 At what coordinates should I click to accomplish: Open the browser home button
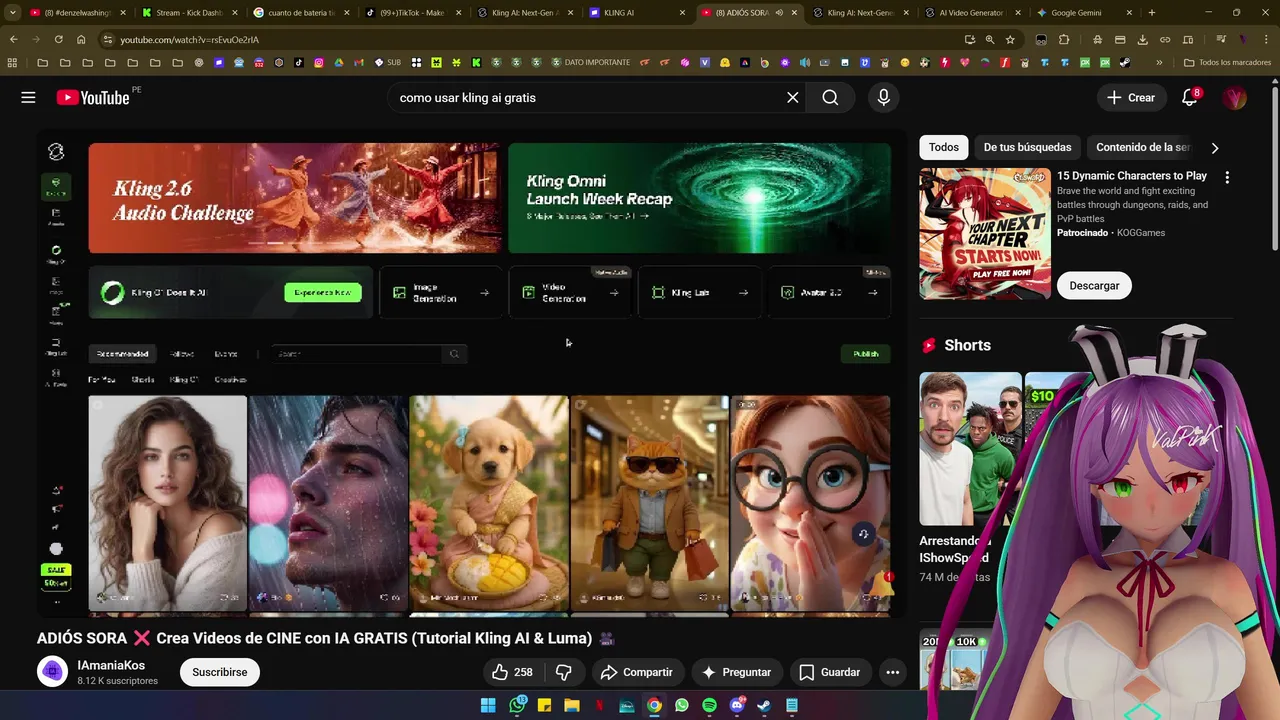81,39
